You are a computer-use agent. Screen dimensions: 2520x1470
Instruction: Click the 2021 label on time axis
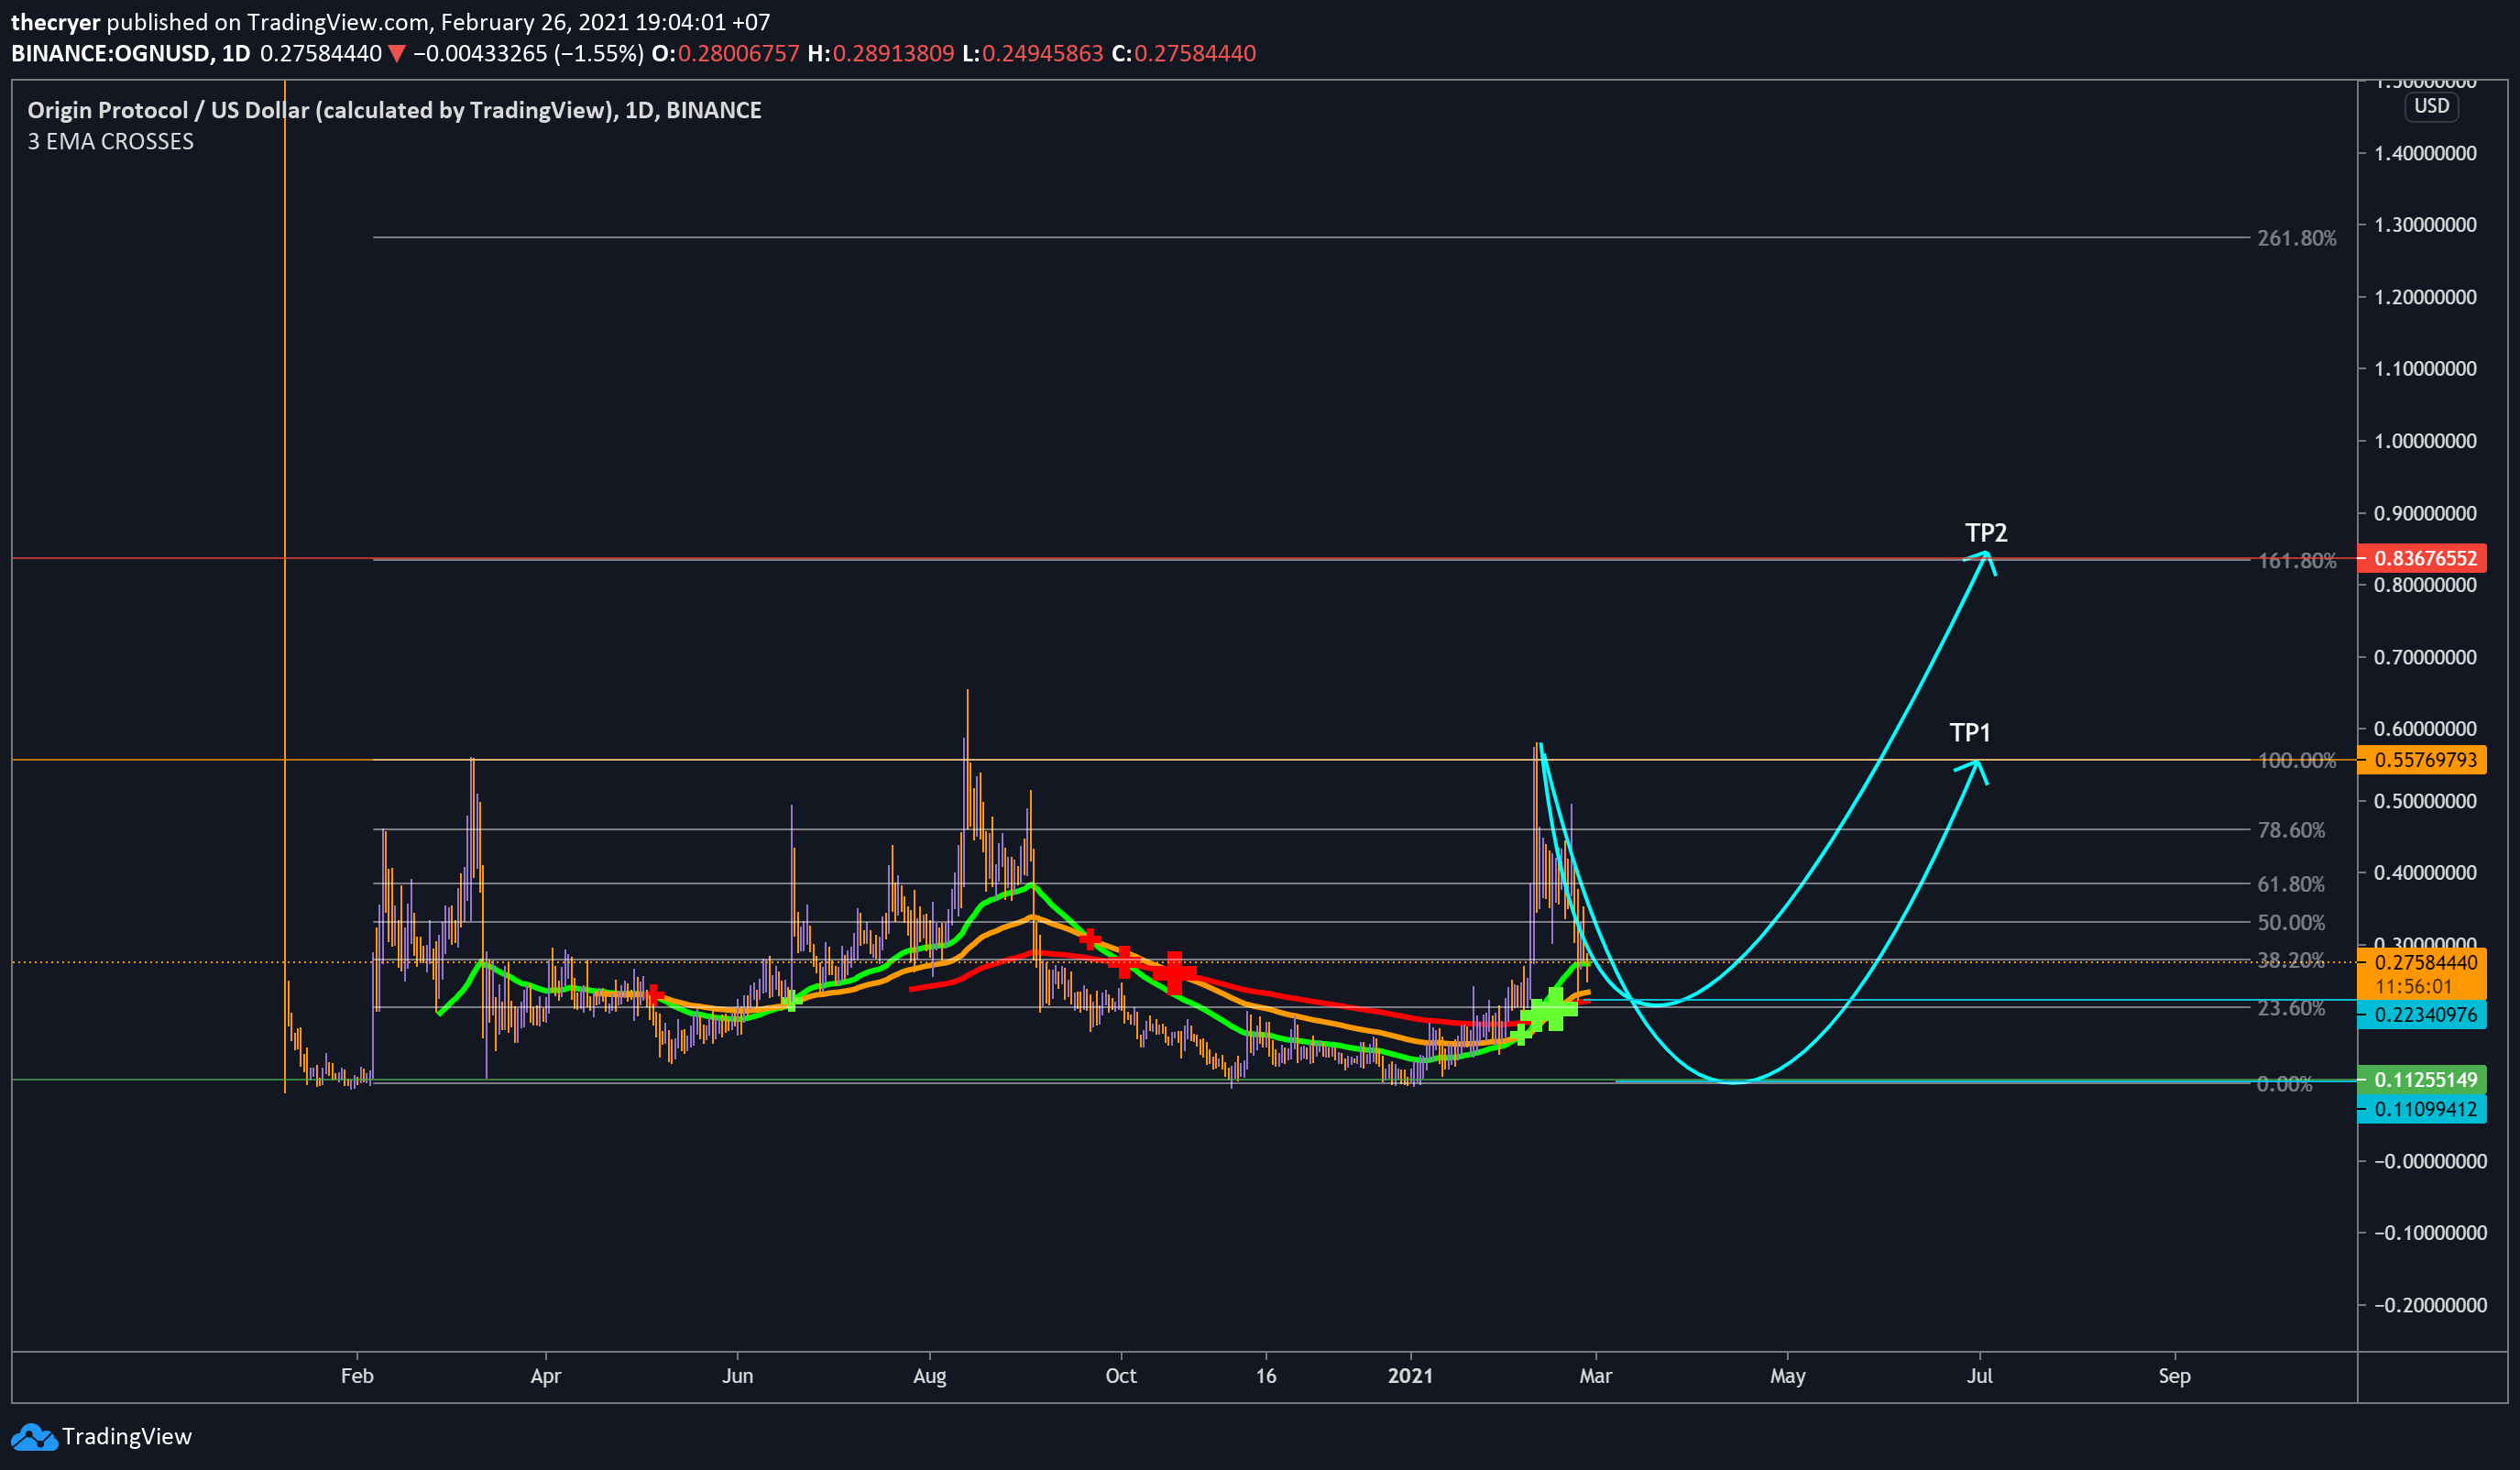point(1410,1376)
